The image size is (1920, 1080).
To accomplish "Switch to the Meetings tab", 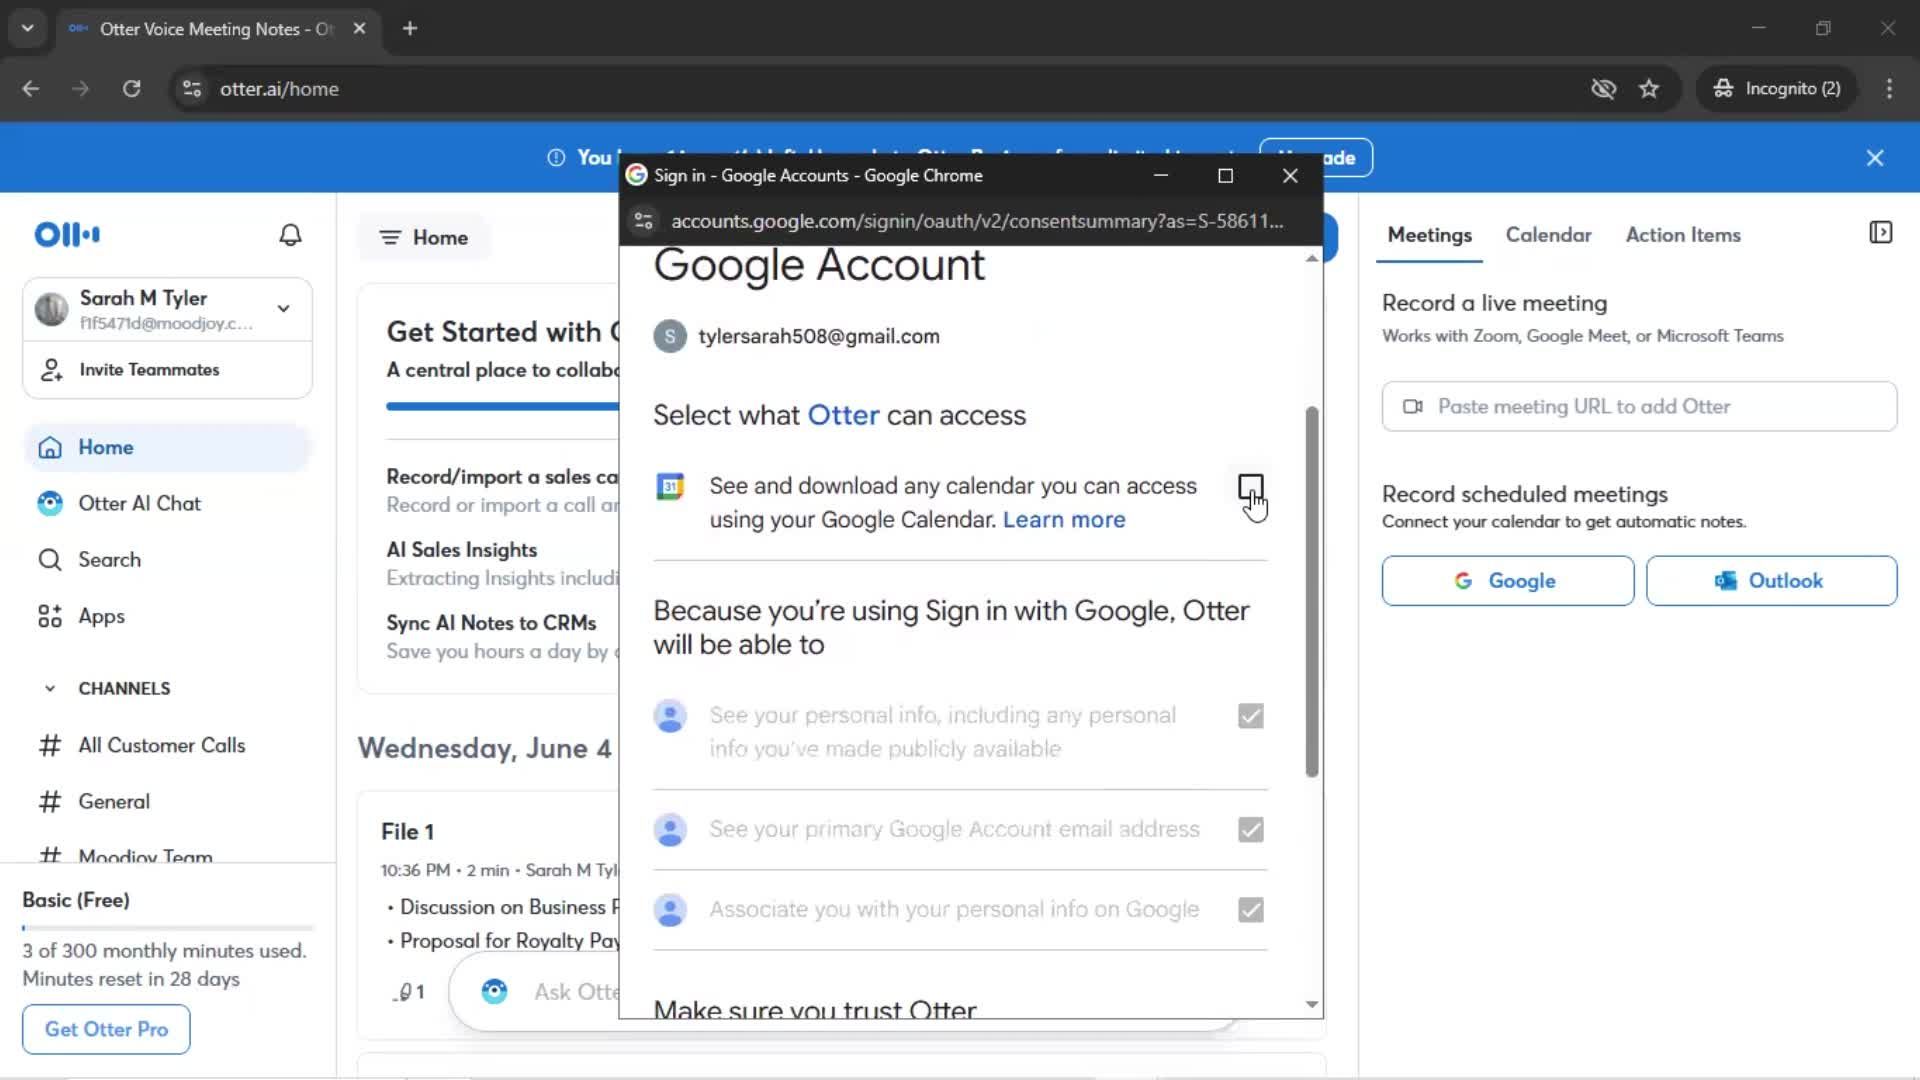I will pyautogui.click(x=1429, y=235).
